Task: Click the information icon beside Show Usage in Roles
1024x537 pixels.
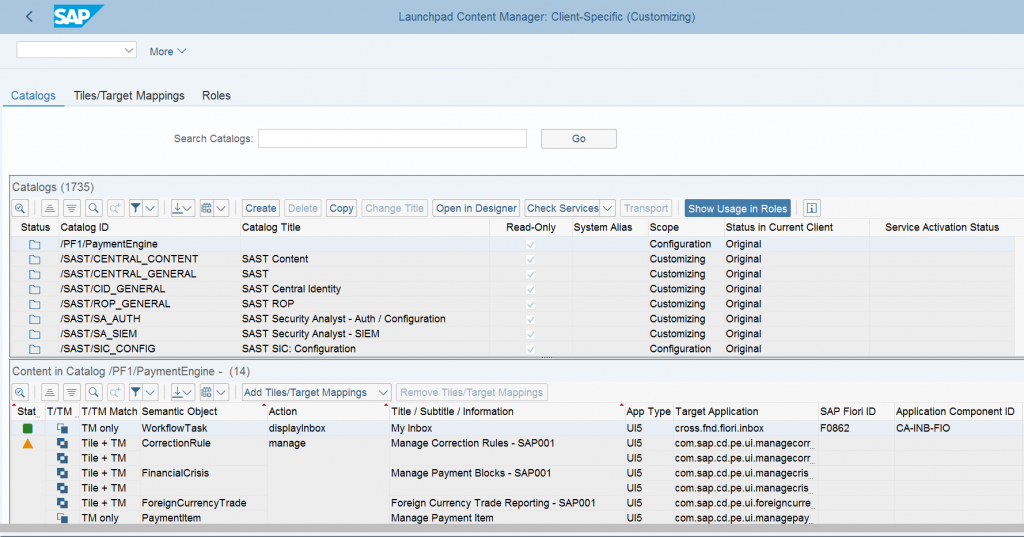Action: tap(812, 208)
